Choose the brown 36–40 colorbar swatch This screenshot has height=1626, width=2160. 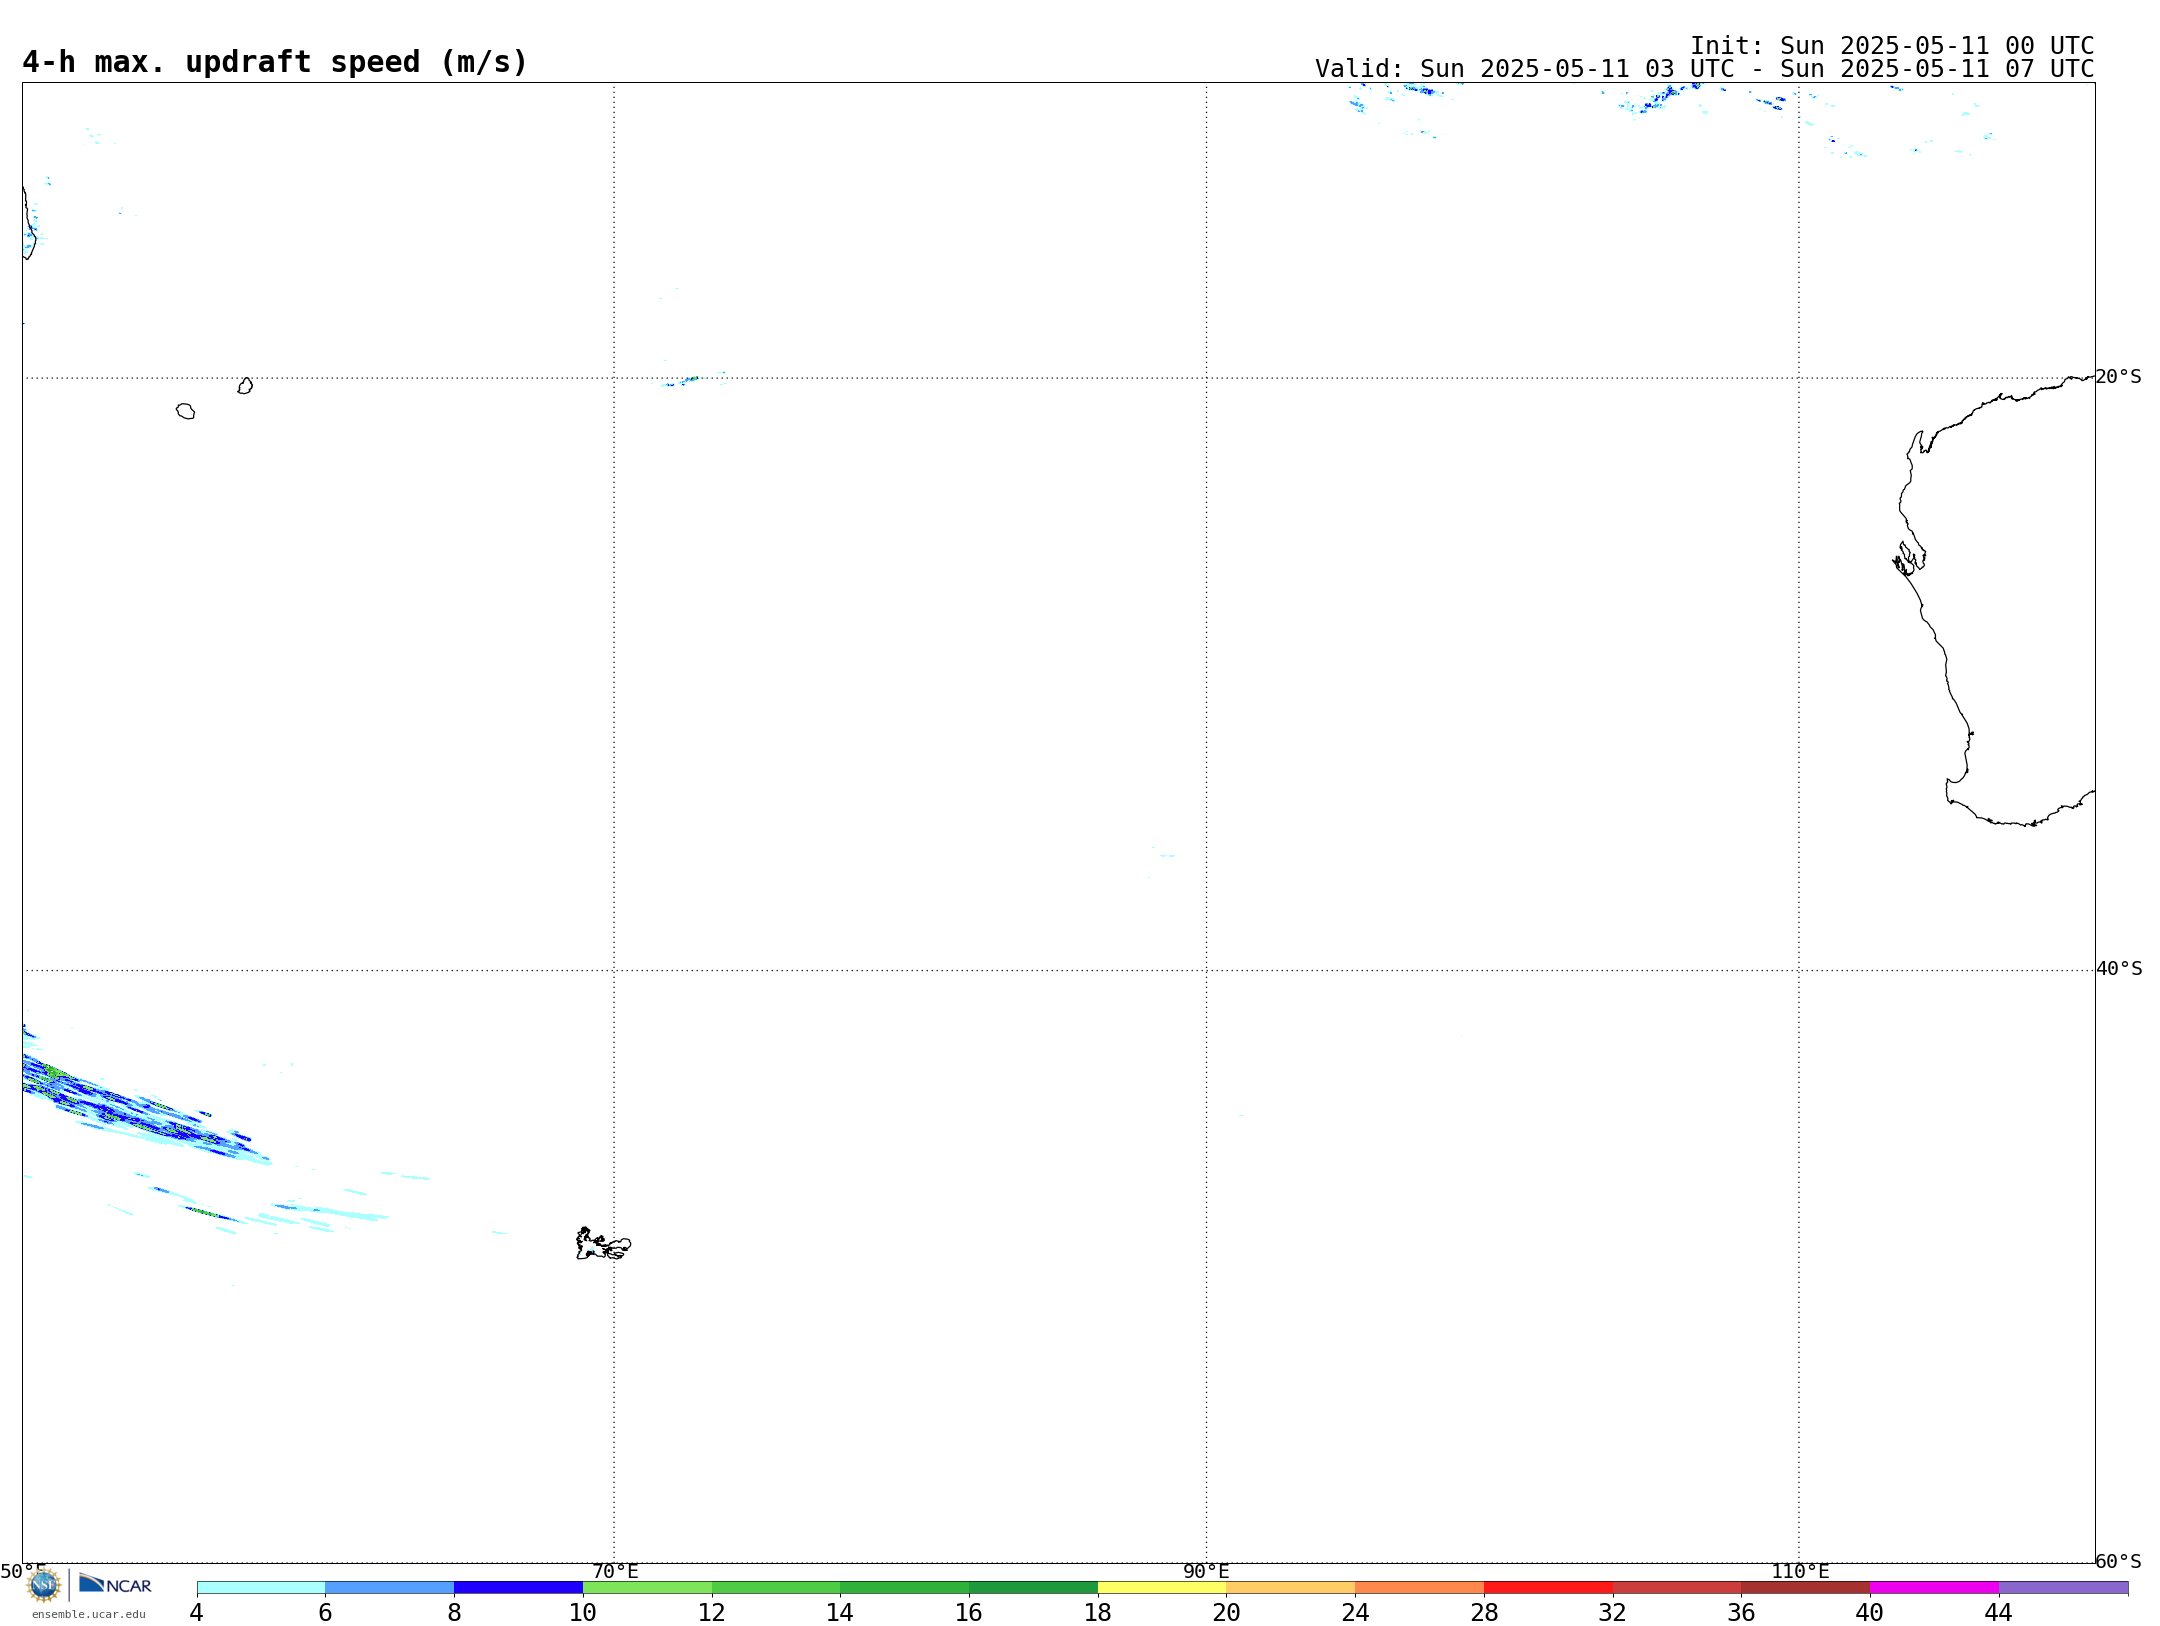coord(1806,1587)
